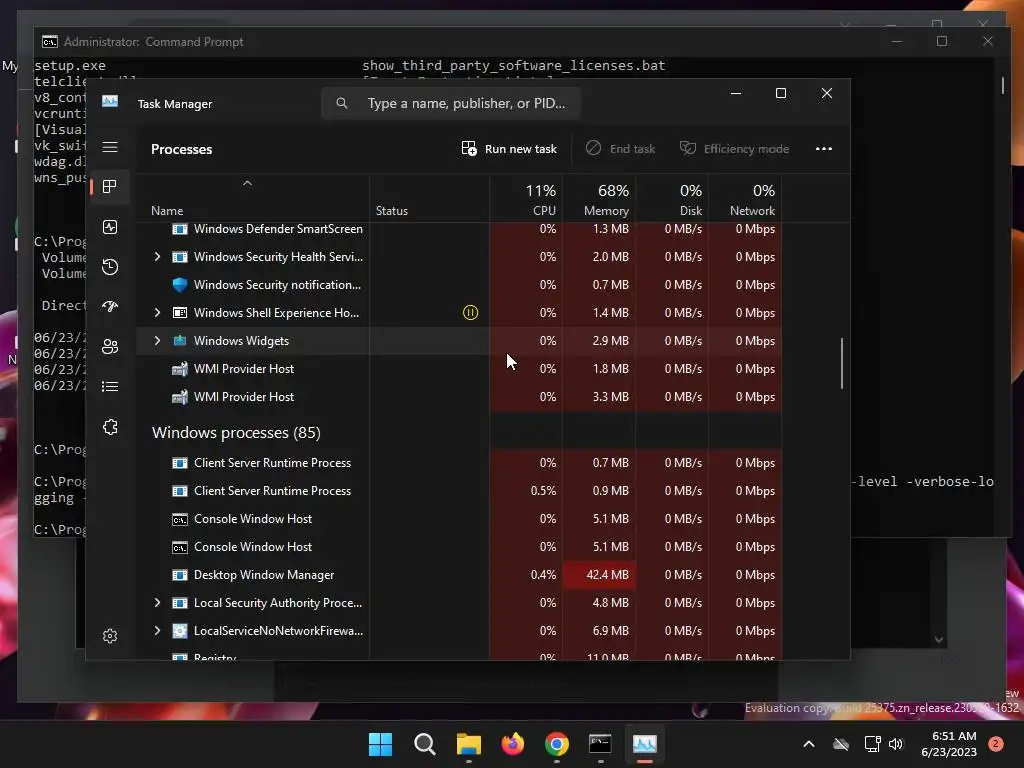This screenshot has height=768, width=1024.
Task: Select the Processes sidebar icon
Action: point(110,187)
